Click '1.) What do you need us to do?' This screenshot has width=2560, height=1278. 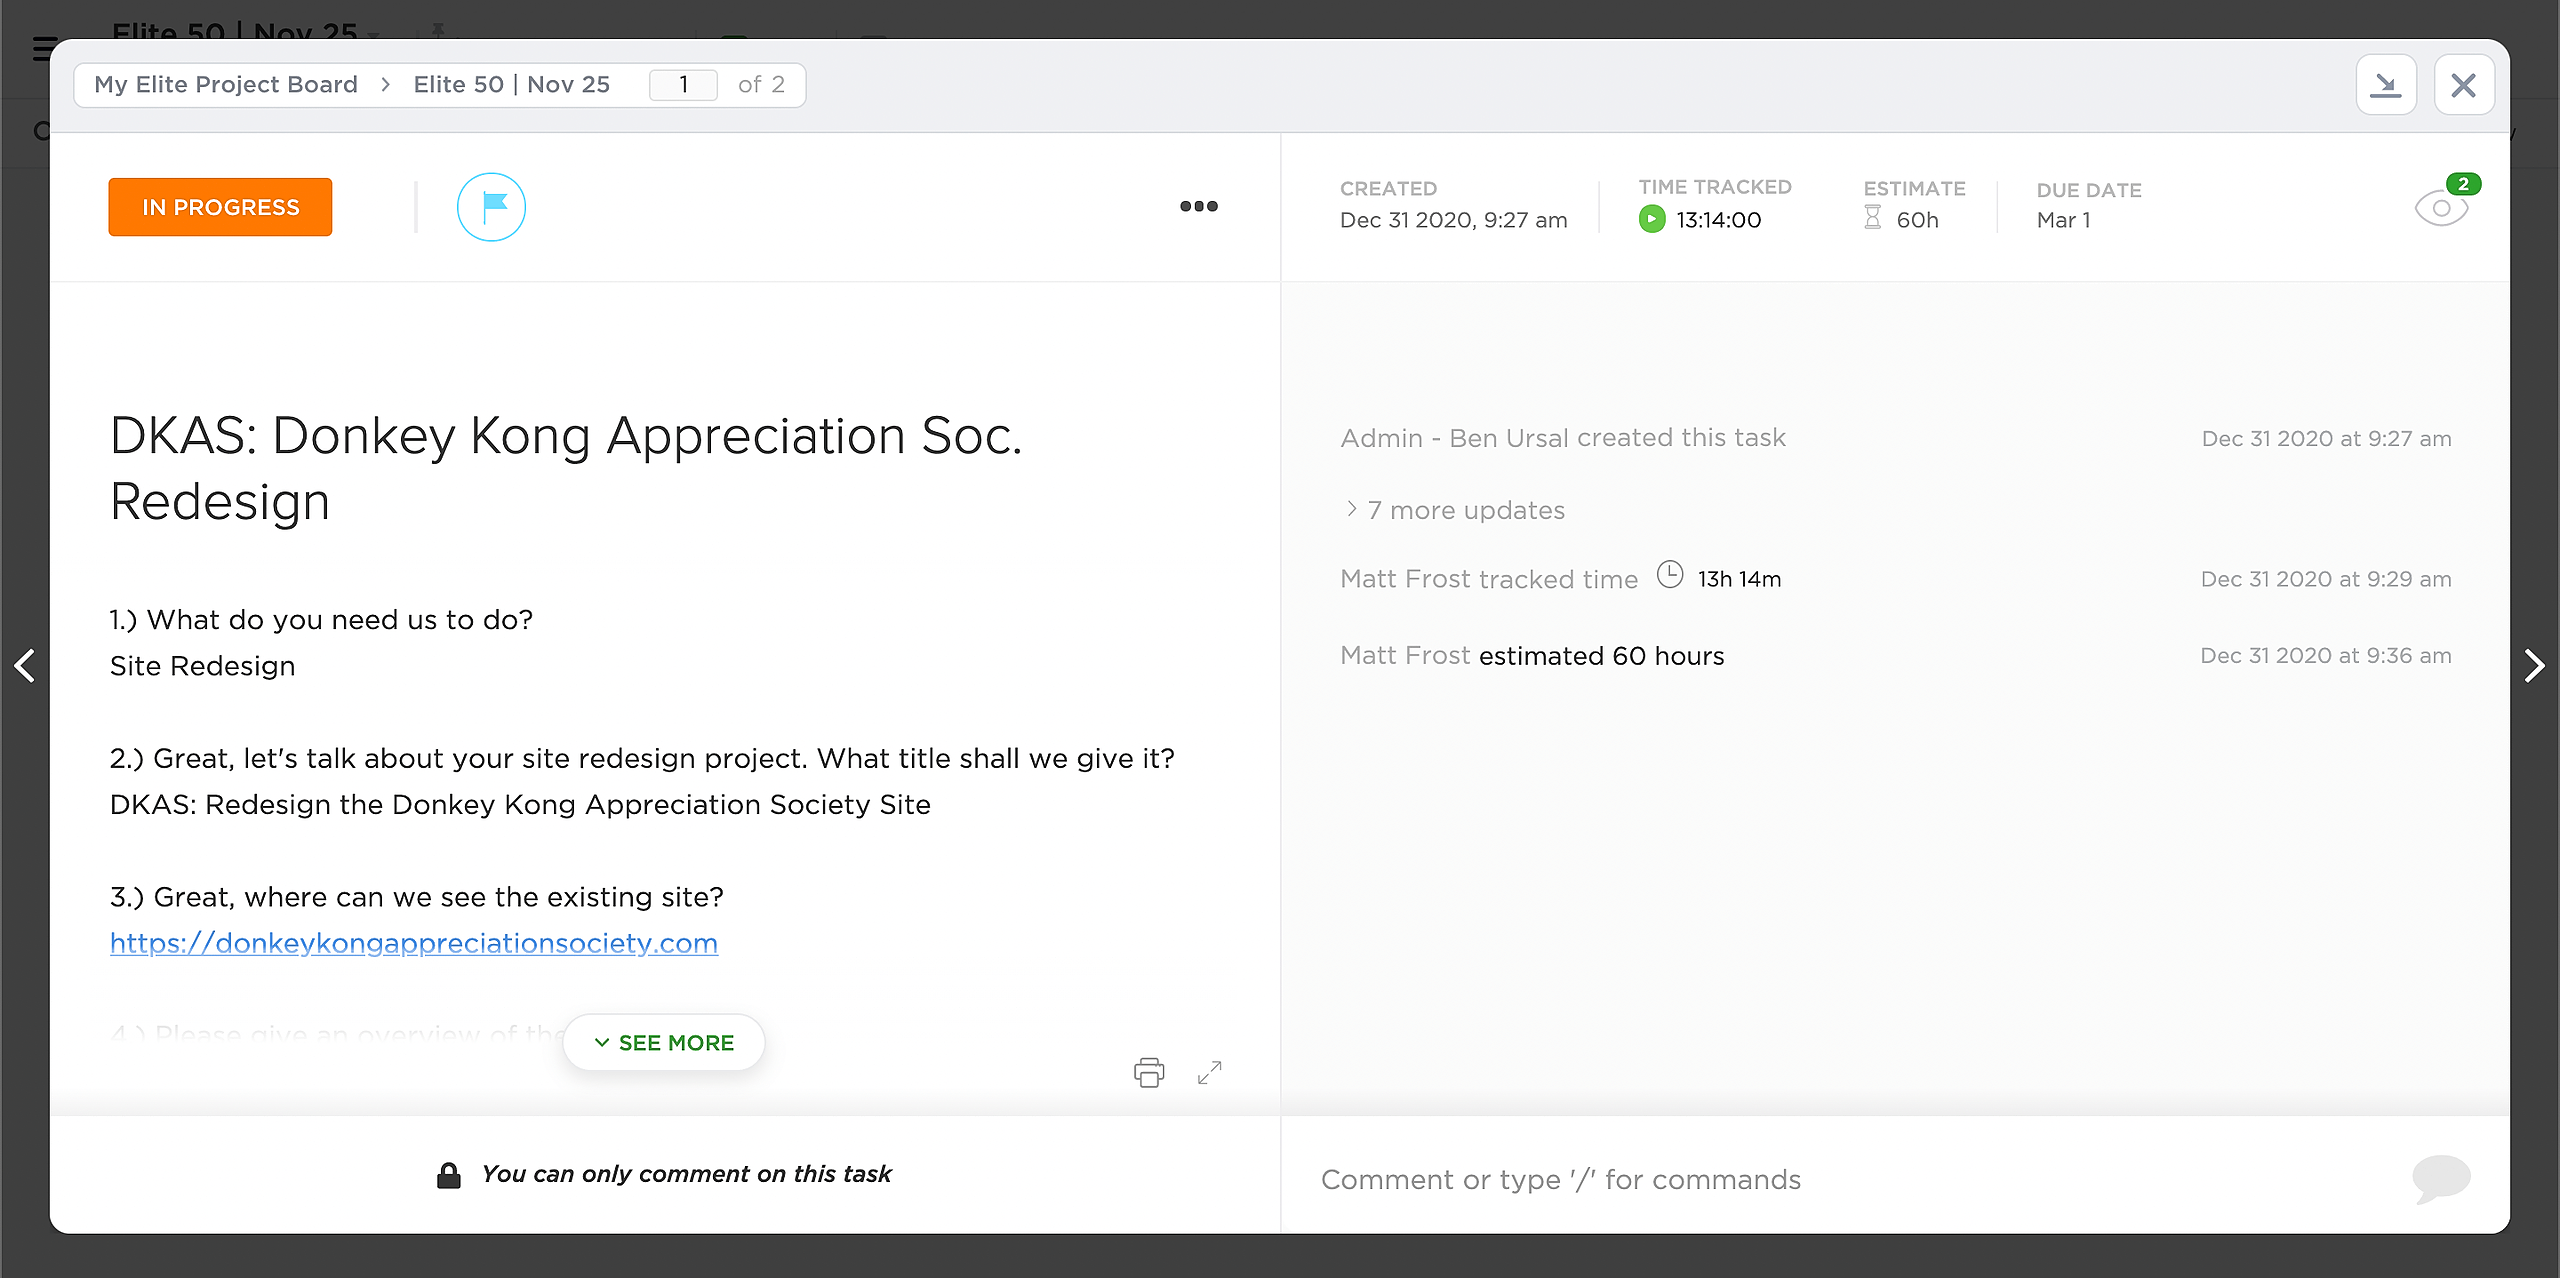(322, 620)
